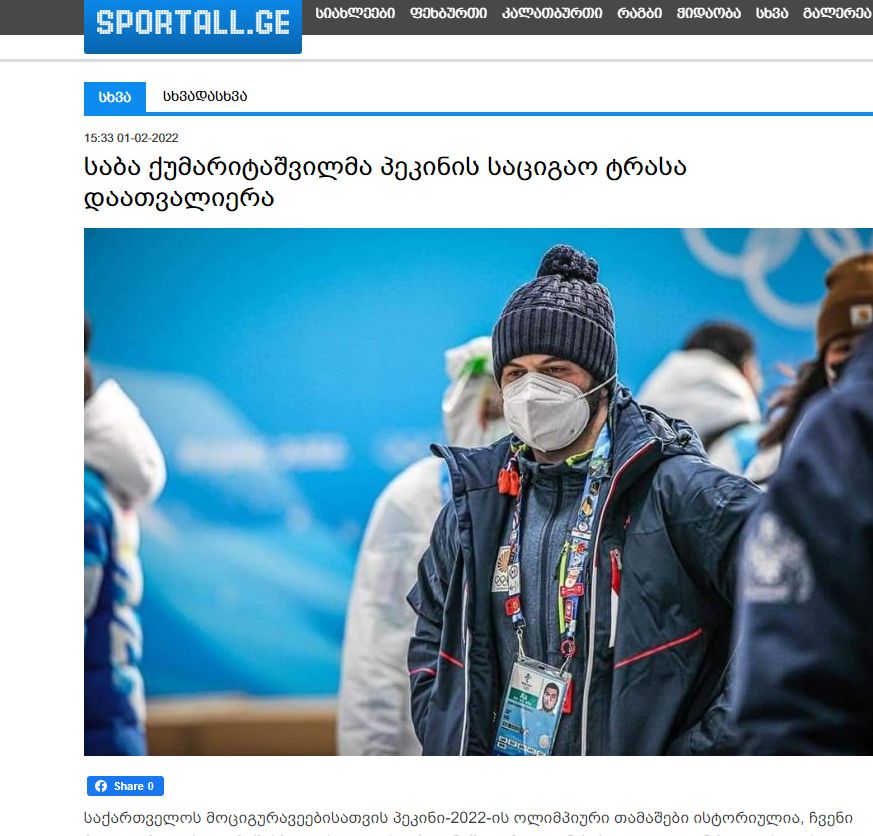Go to the ფეხბურთი football section
Viewport: 873px width, 836px height.
448,13
